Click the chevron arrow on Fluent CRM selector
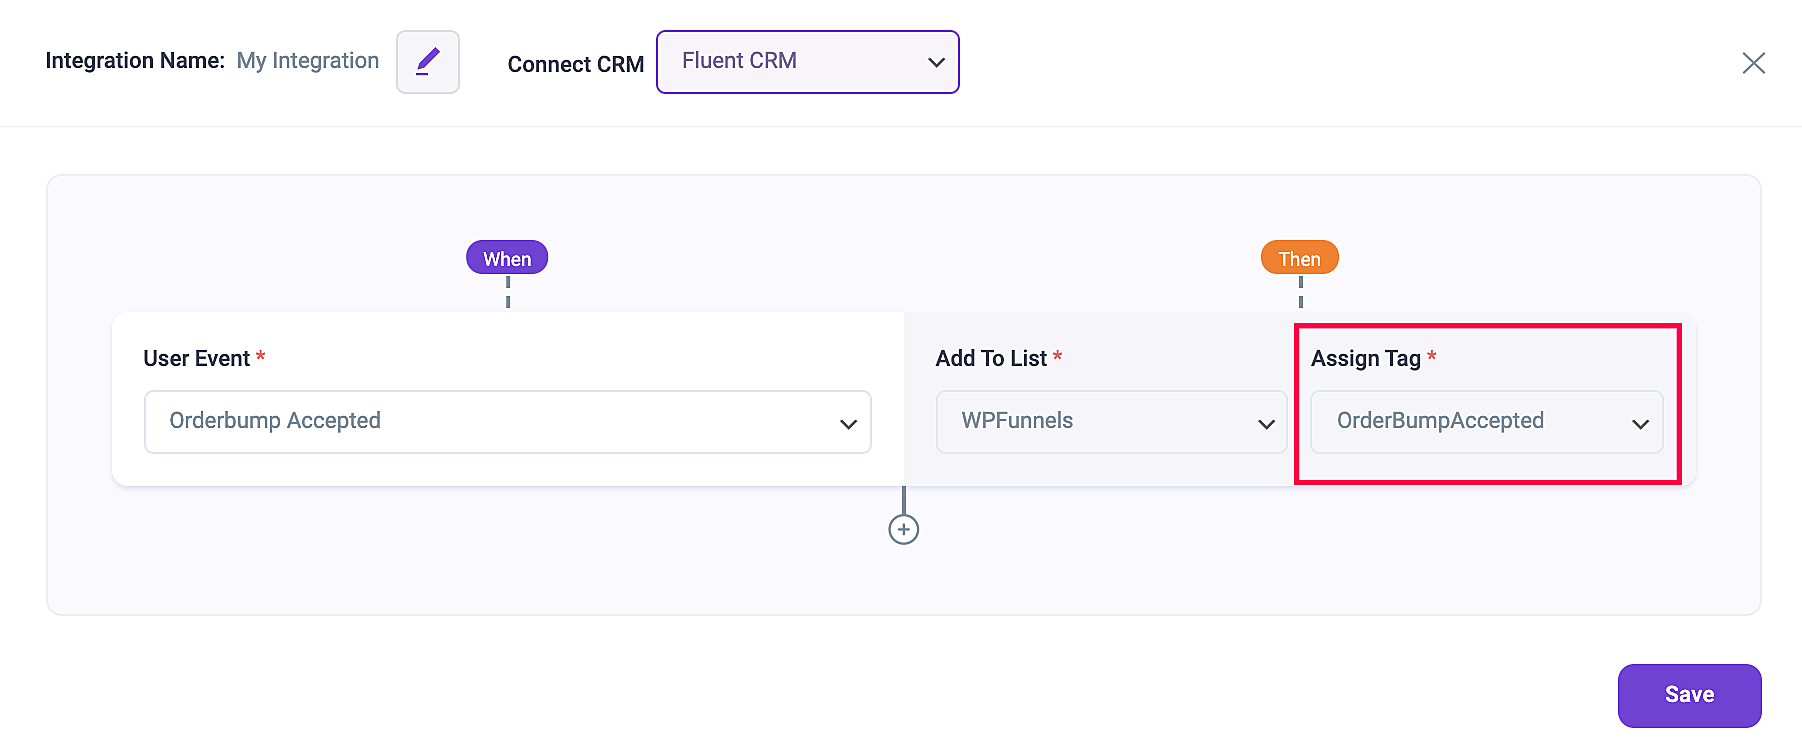The width and height of the screenshot is (1802, 756). pyautogui.click(x=936, y=62)
